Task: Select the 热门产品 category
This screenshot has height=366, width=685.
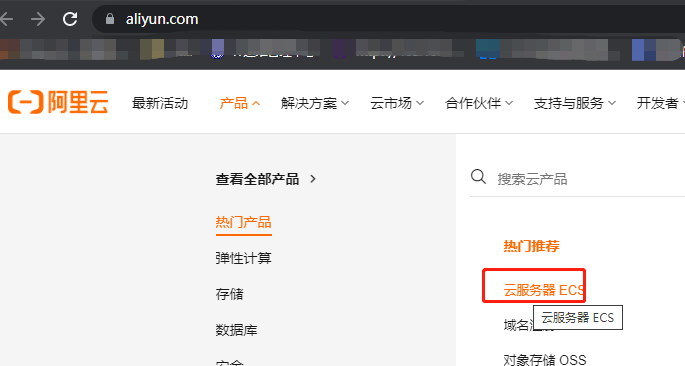Action: (243, 222)
